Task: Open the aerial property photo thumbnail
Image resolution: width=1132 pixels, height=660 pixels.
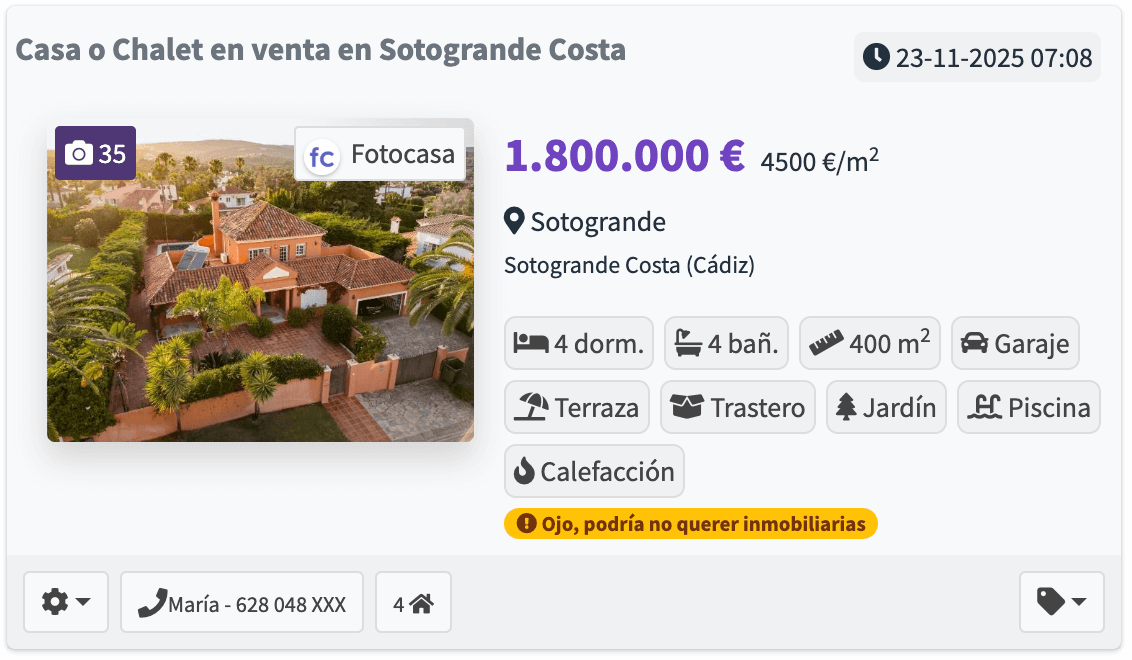Action: [x=260, y=300]
